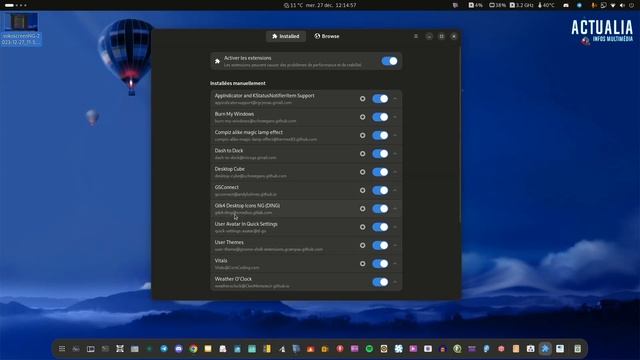This screenshot has height=360, width=640.
Task: Expand Gtk4 Desktop Icons NG details
Action: tap(395, 209)
